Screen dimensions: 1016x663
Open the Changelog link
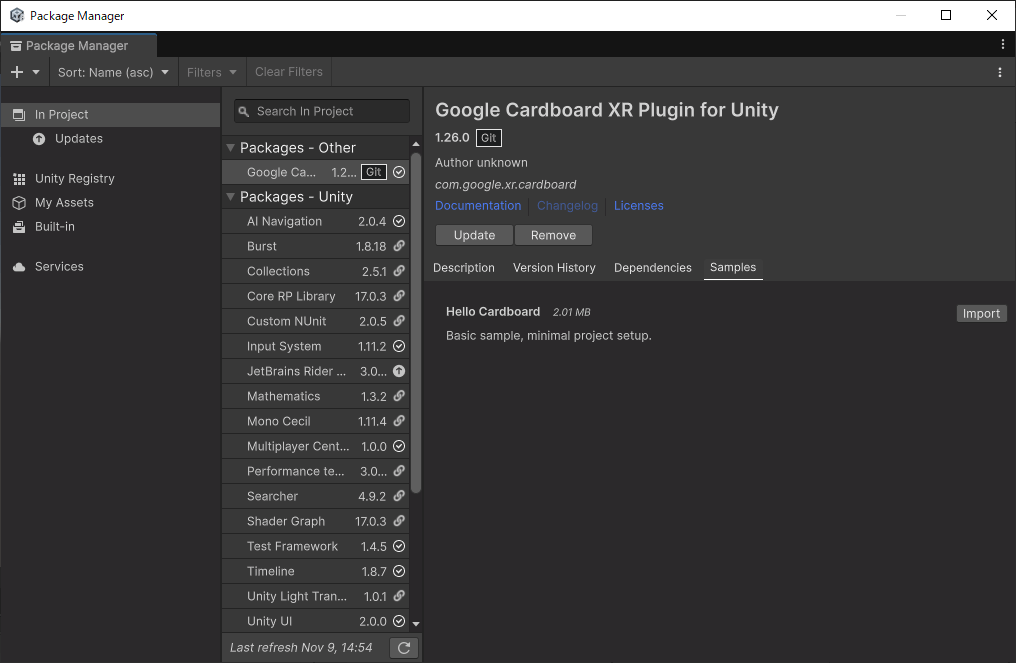click(x=568, y=205)
